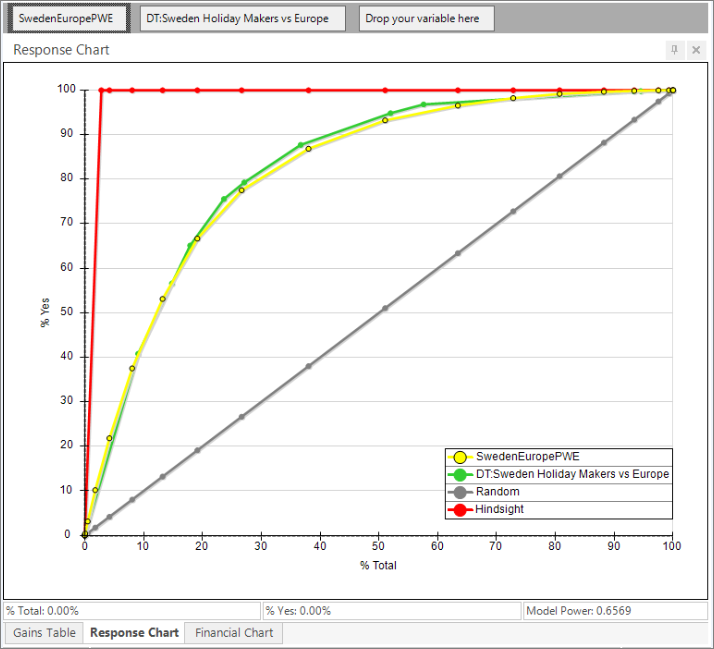Click the Random legend label
This screenshot has height=649, width=714.
pos(498,492)
